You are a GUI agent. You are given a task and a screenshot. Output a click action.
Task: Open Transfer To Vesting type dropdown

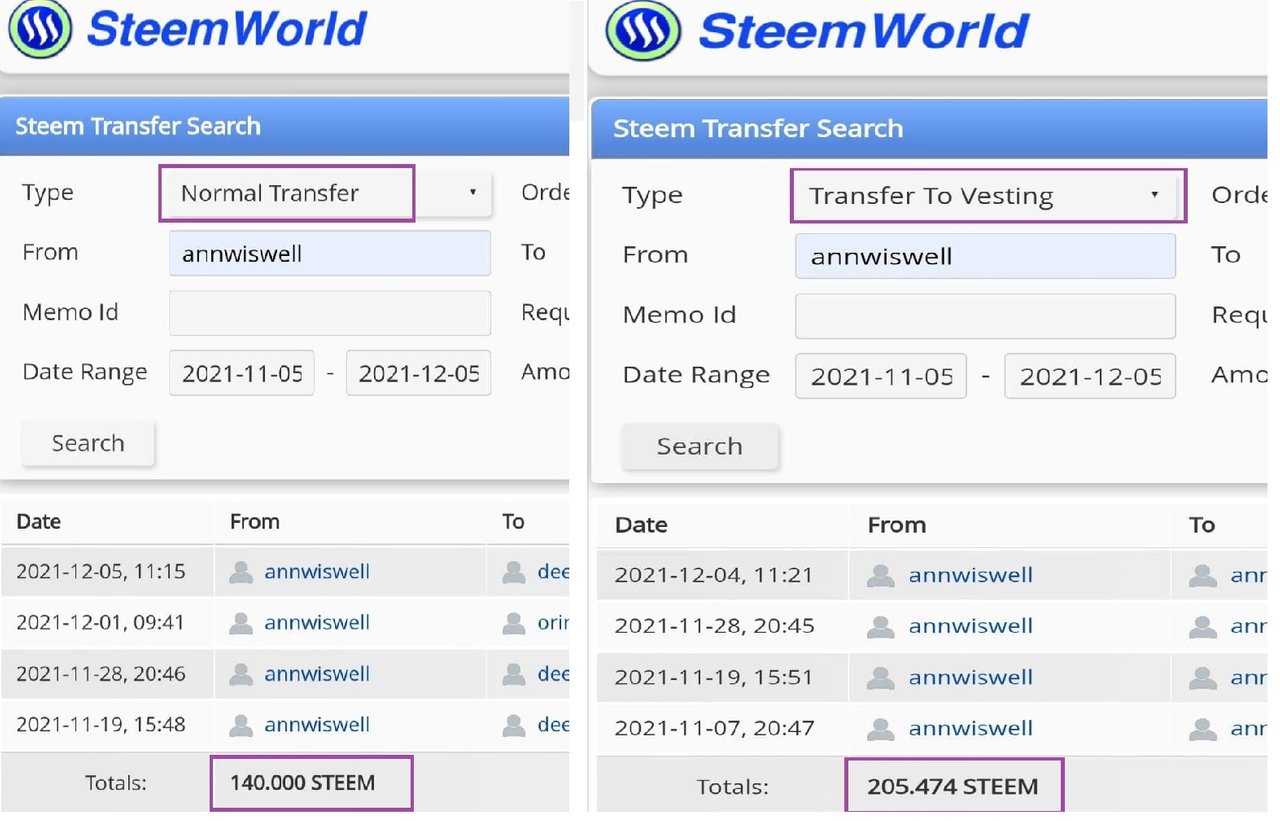click(985, 196)
